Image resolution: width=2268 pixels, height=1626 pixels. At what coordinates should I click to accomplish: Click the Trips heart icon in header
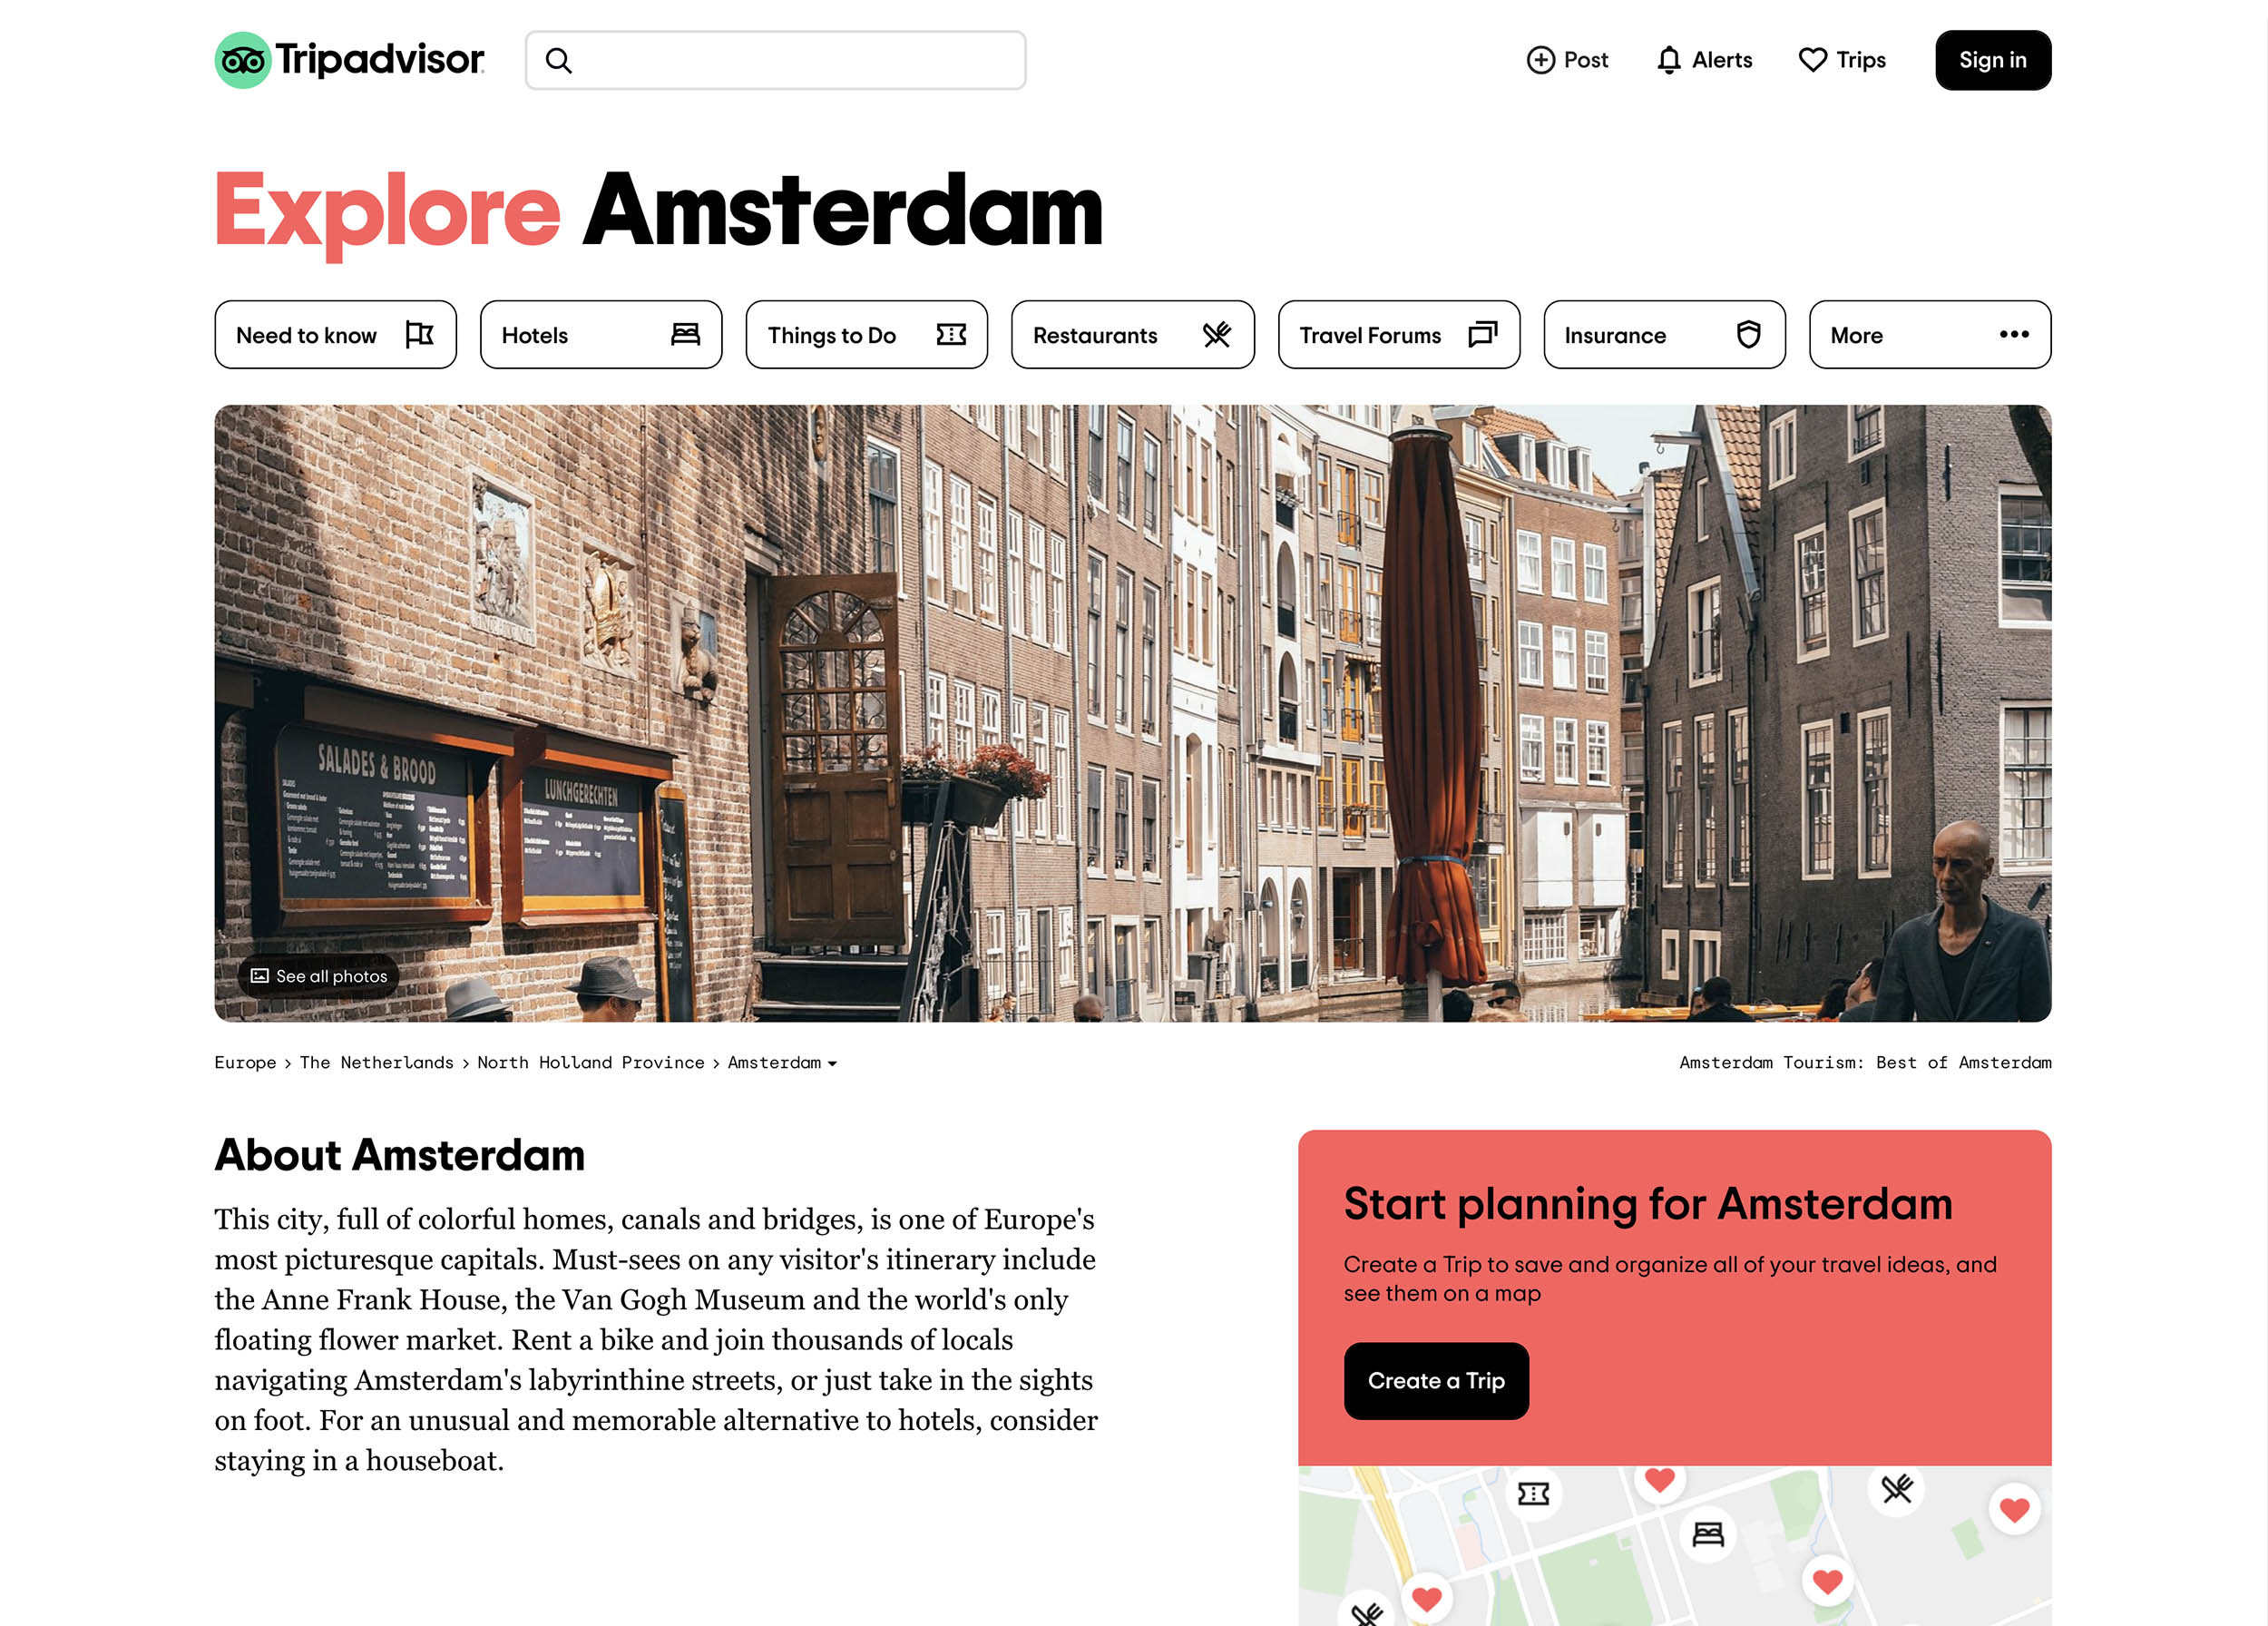tap(1812, 60)
